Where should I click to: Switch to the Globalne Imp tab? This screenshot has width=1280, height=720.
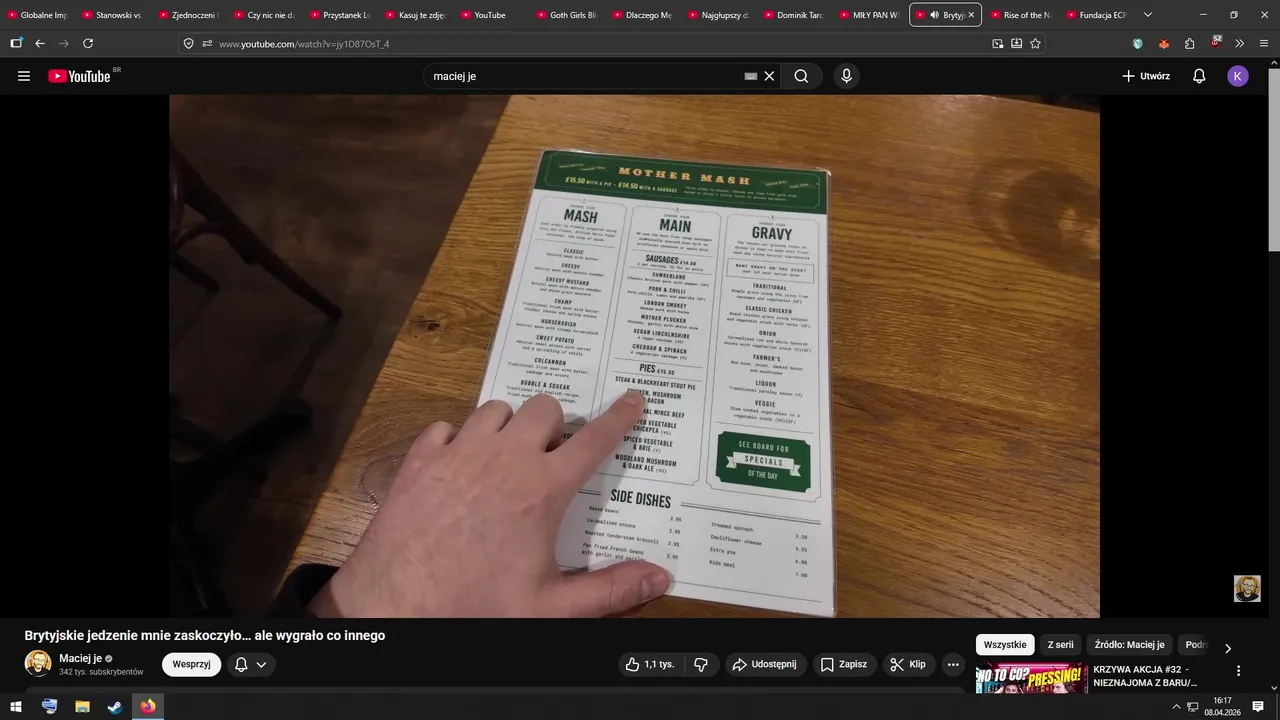[37, 15]
